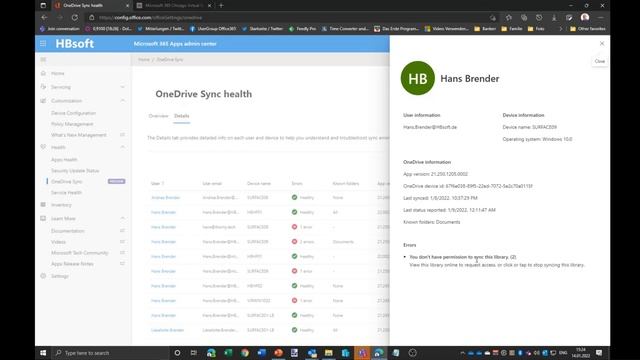Open Microsoft Tech Community link
The width and height of the screenshot is (640, 360).
coord(80,253)
